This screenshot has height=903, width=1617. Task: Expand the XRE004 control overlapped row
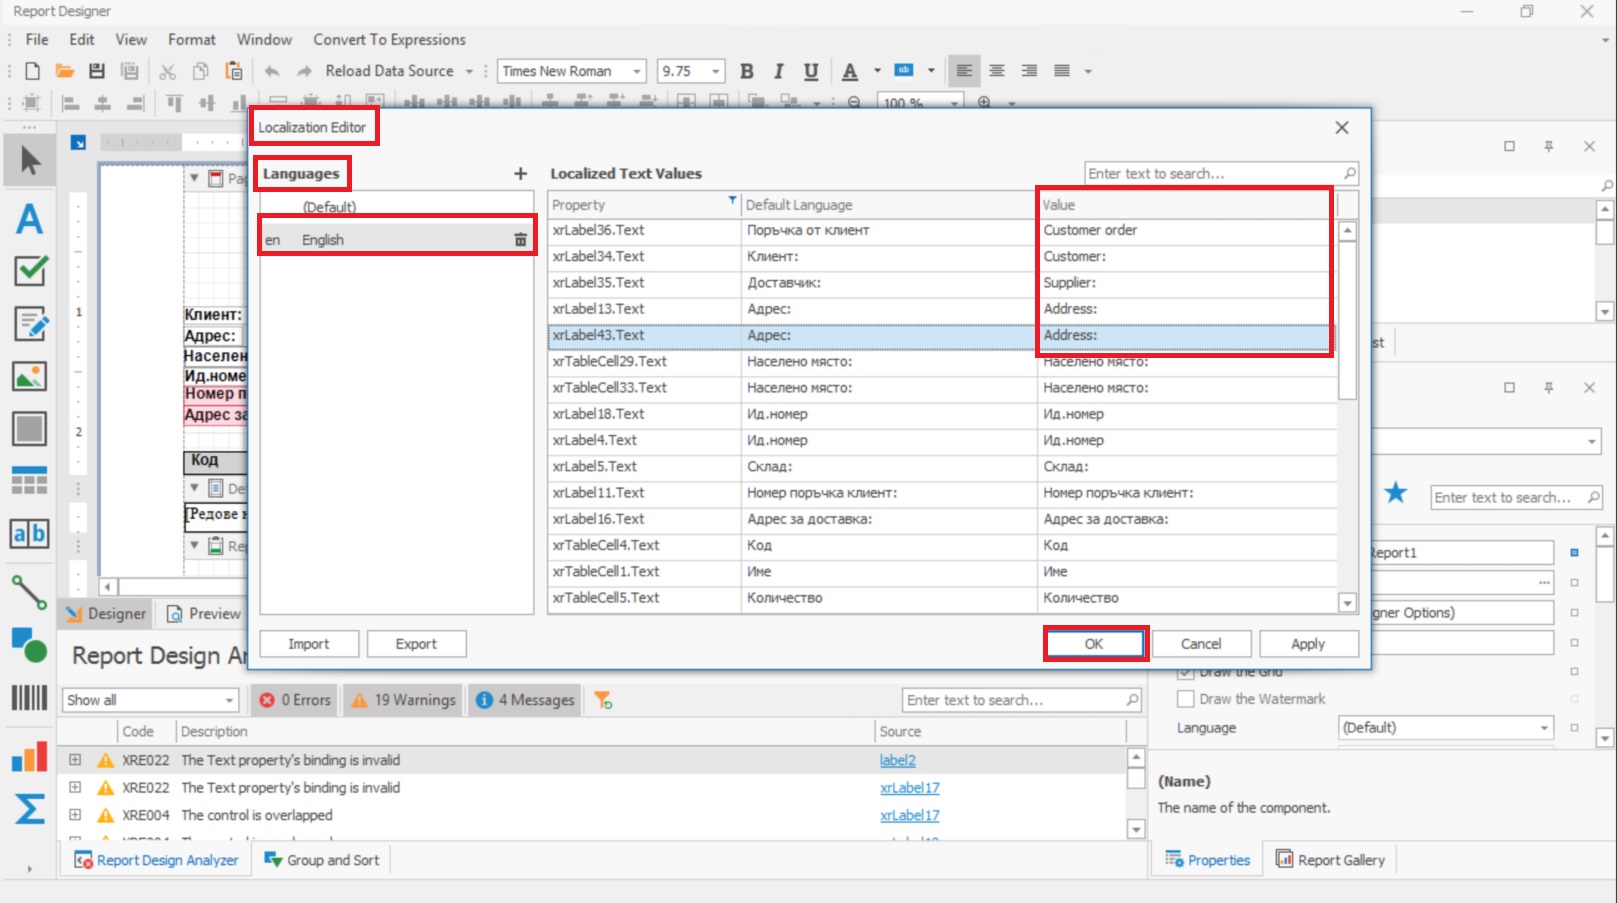click(x=75, y=815)
